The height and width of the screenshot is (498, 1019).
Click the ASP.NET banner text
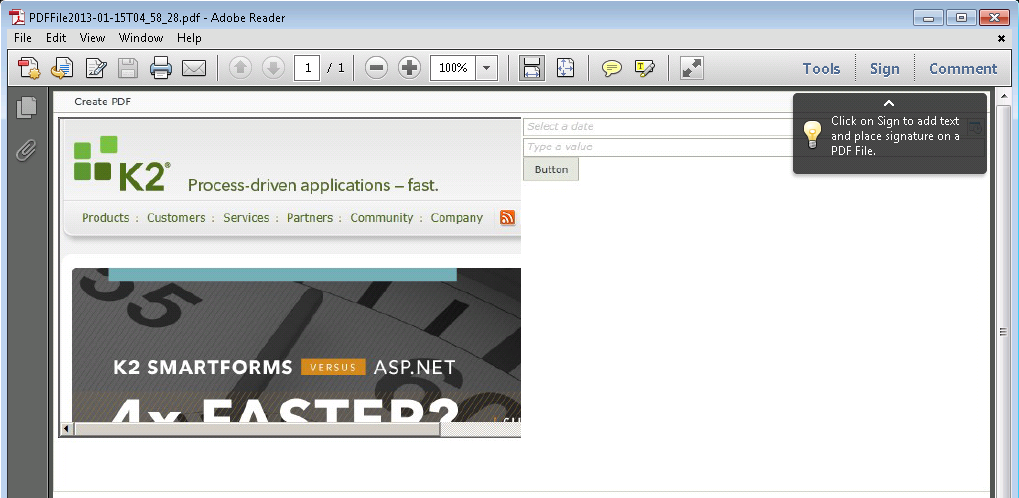[x=415, y=368]
